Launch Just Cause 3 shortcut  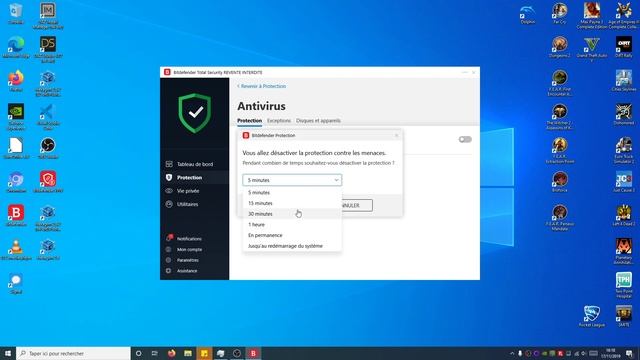624,182
